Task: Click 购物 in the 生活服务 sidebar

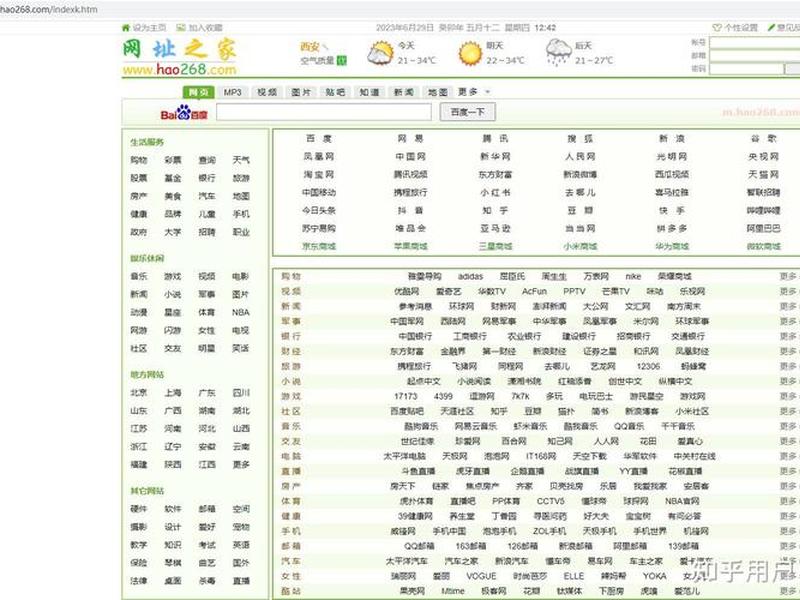Action: pos(139,160)
